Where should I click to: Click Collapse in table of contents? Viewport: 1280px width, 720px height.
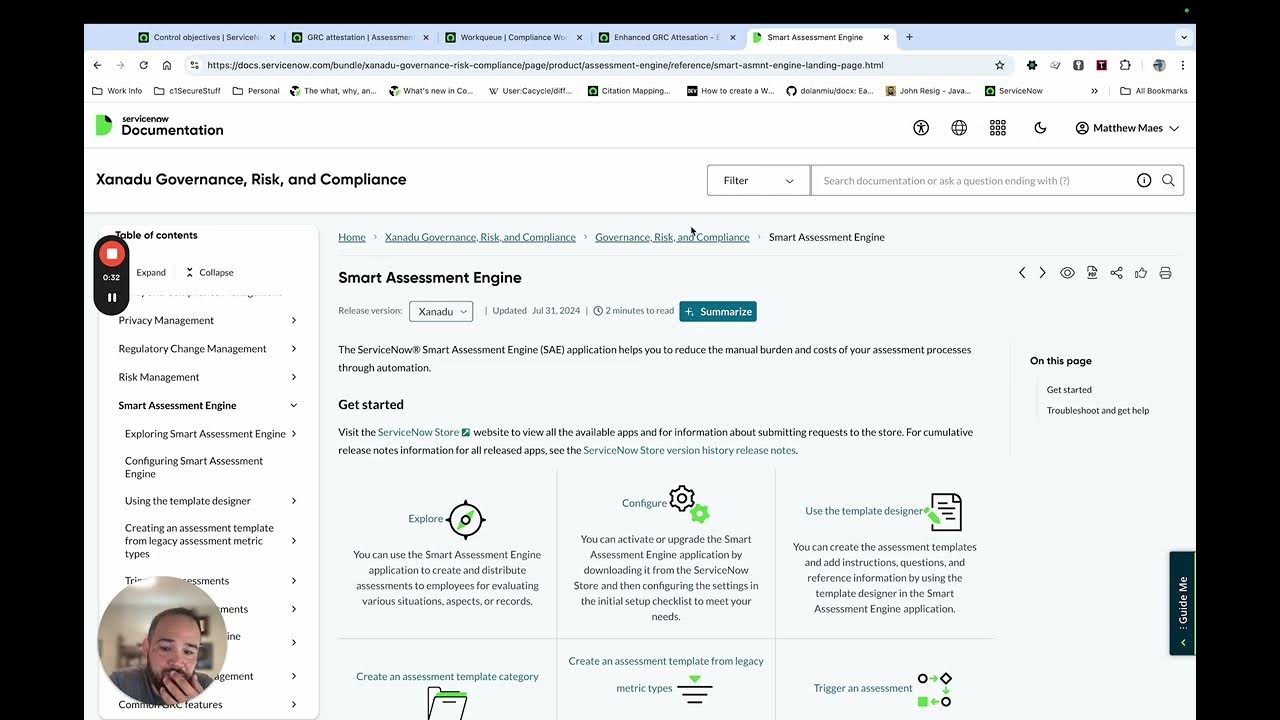tap(209, 272)
